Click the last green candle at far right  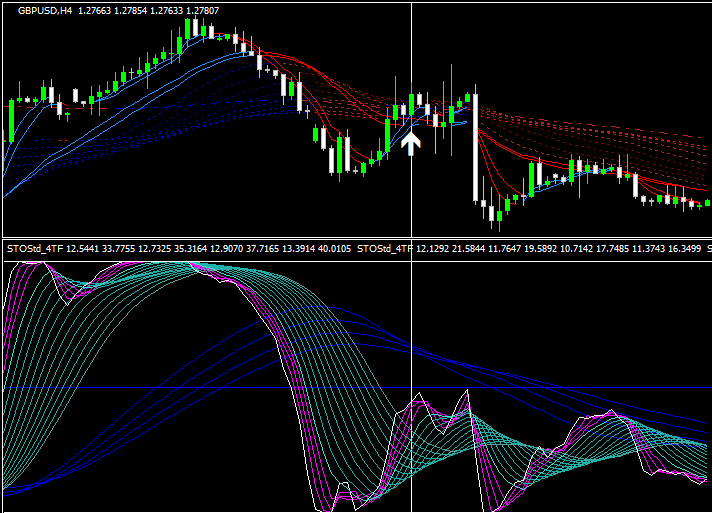pyautogui.click(x=707, y=202)
